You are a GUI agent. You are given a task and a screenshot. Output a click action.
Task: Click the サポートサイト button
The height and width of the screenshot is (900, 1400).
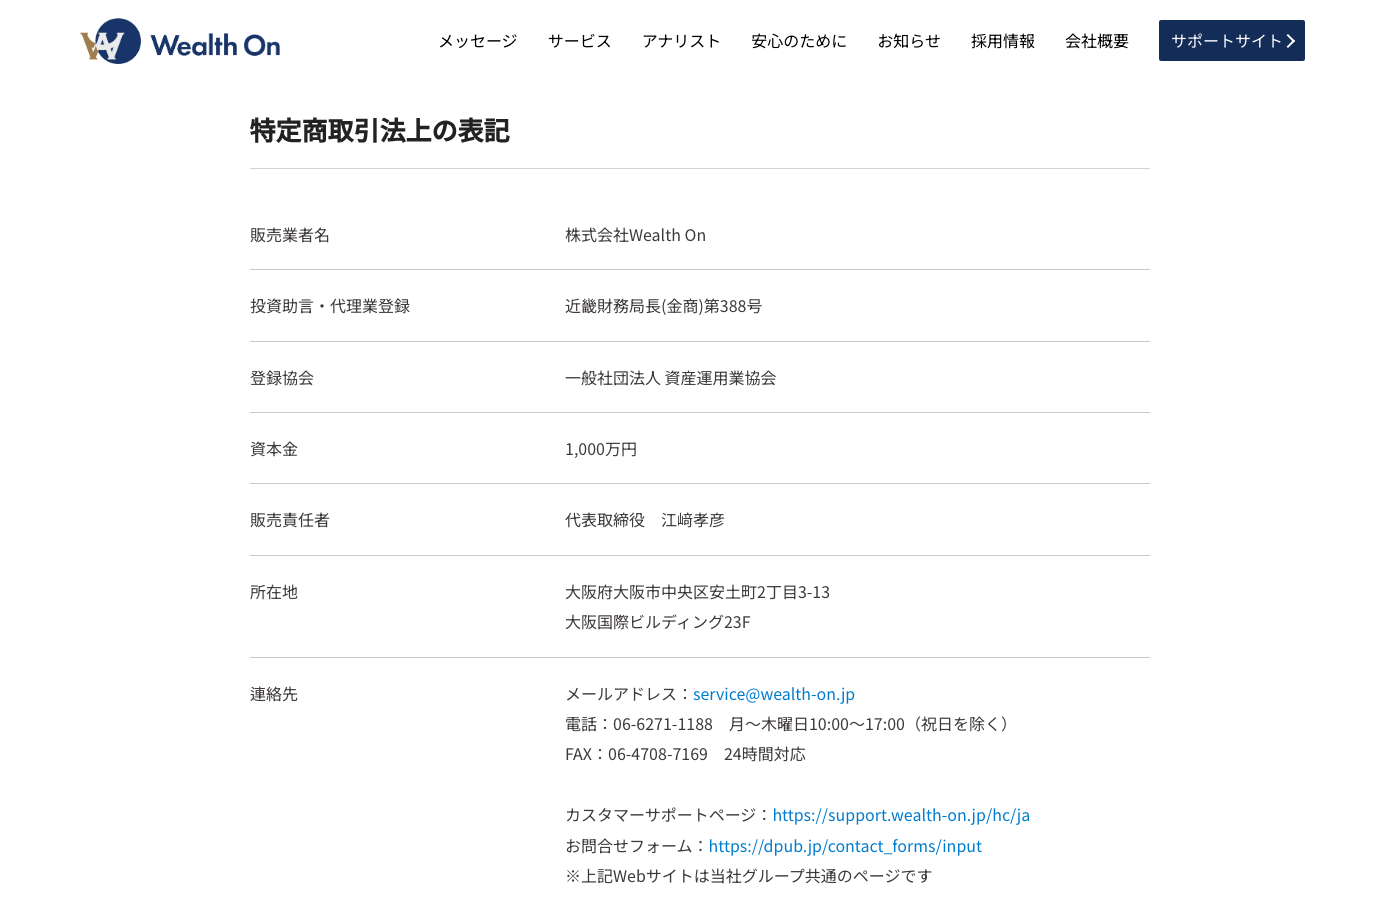[x=1232, y=41]
